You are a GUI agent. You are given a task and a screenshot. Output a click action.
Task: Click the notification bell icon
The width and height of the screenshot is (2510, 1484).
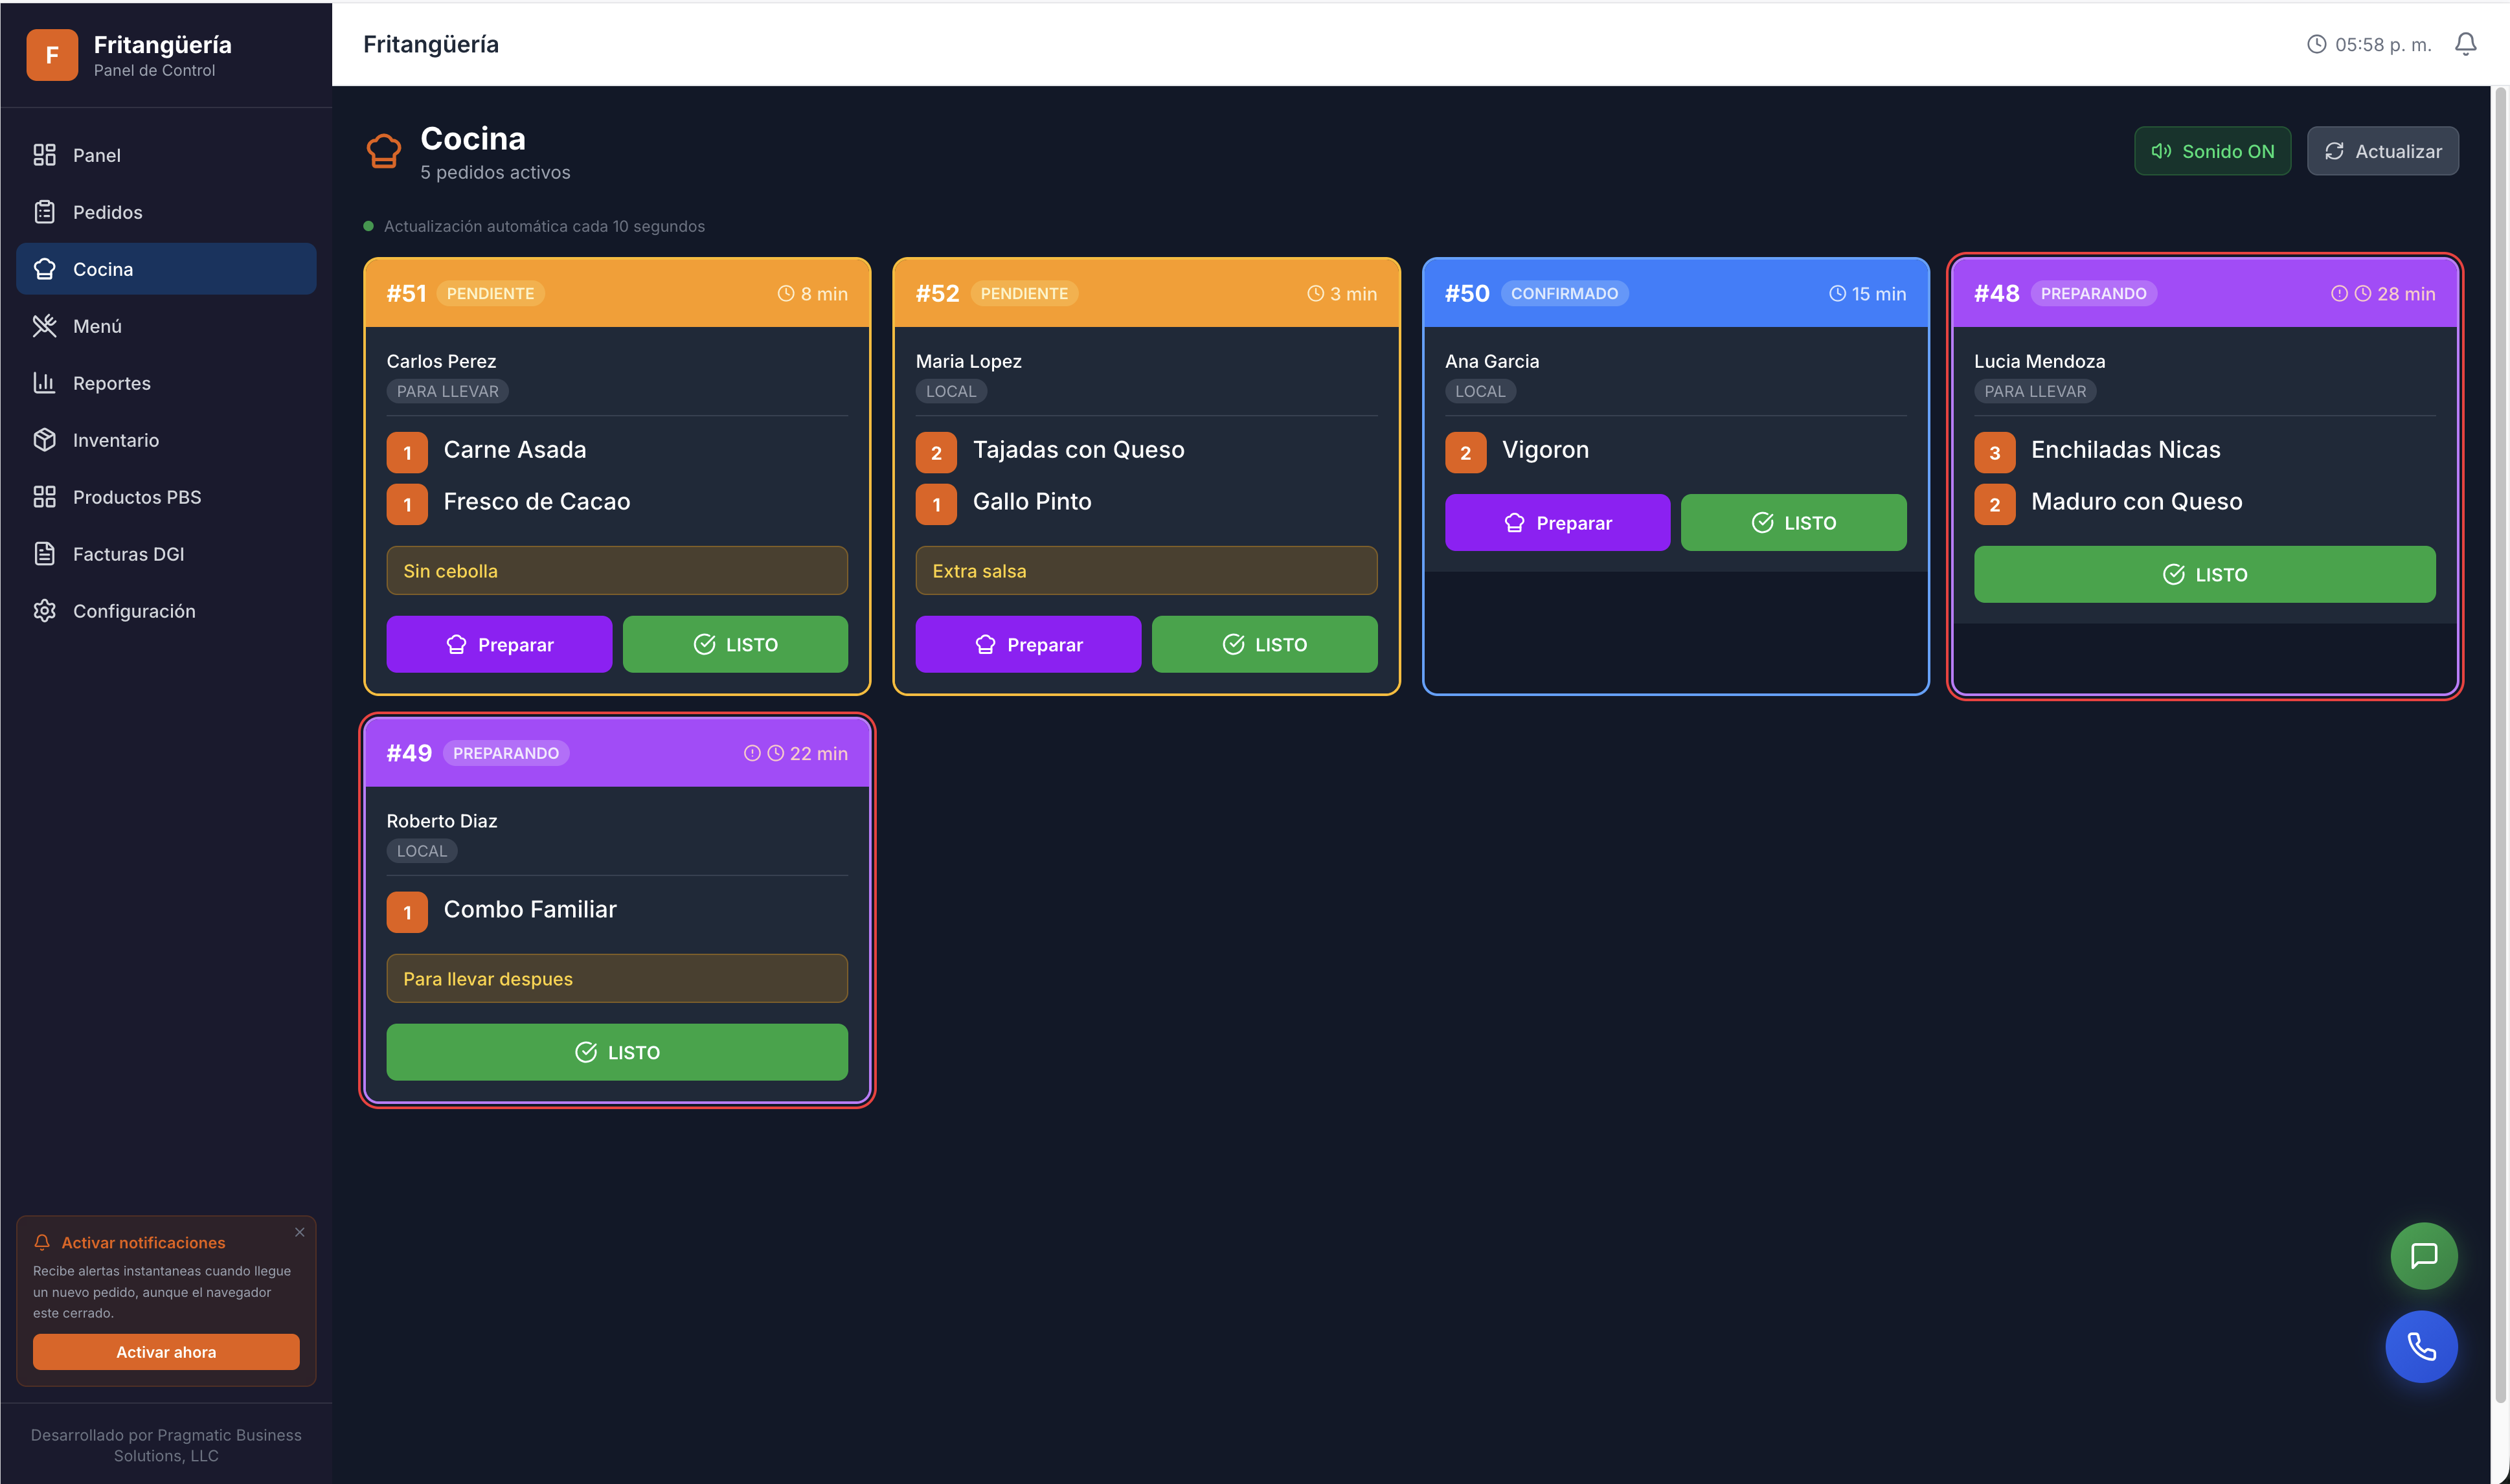click(2465, 44)
